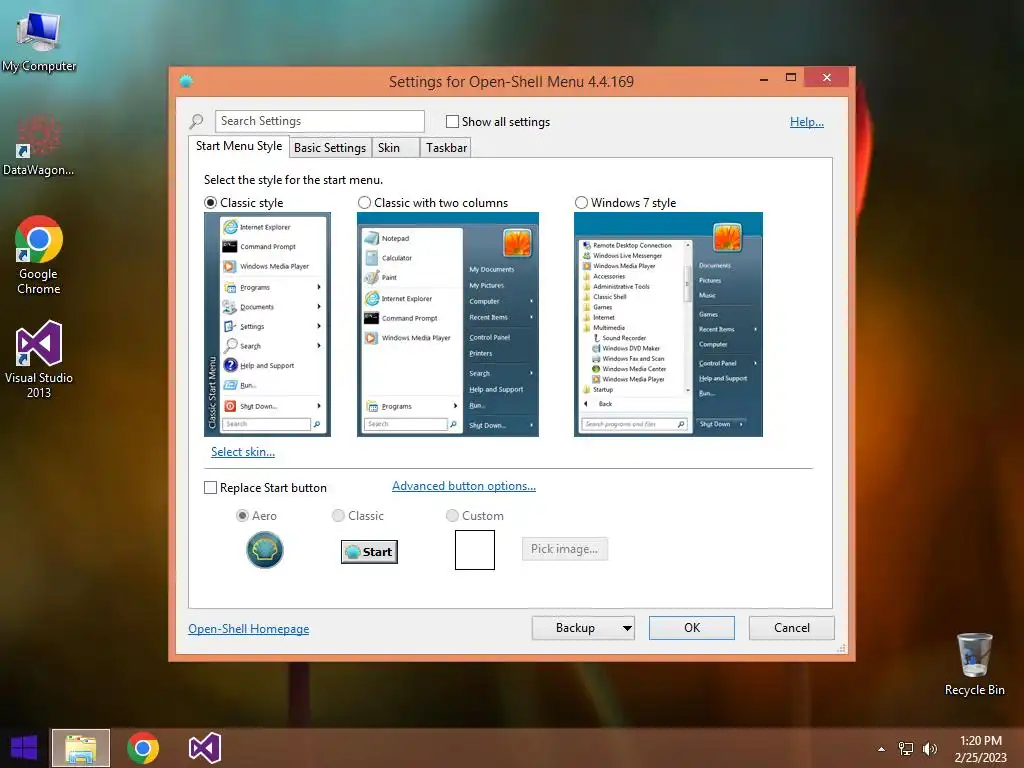The height and width of the screenshot is (768, 1024).
Task: Launch Google Chrome from the desktop
Action: pyautogui.click(x=39, y=255)
